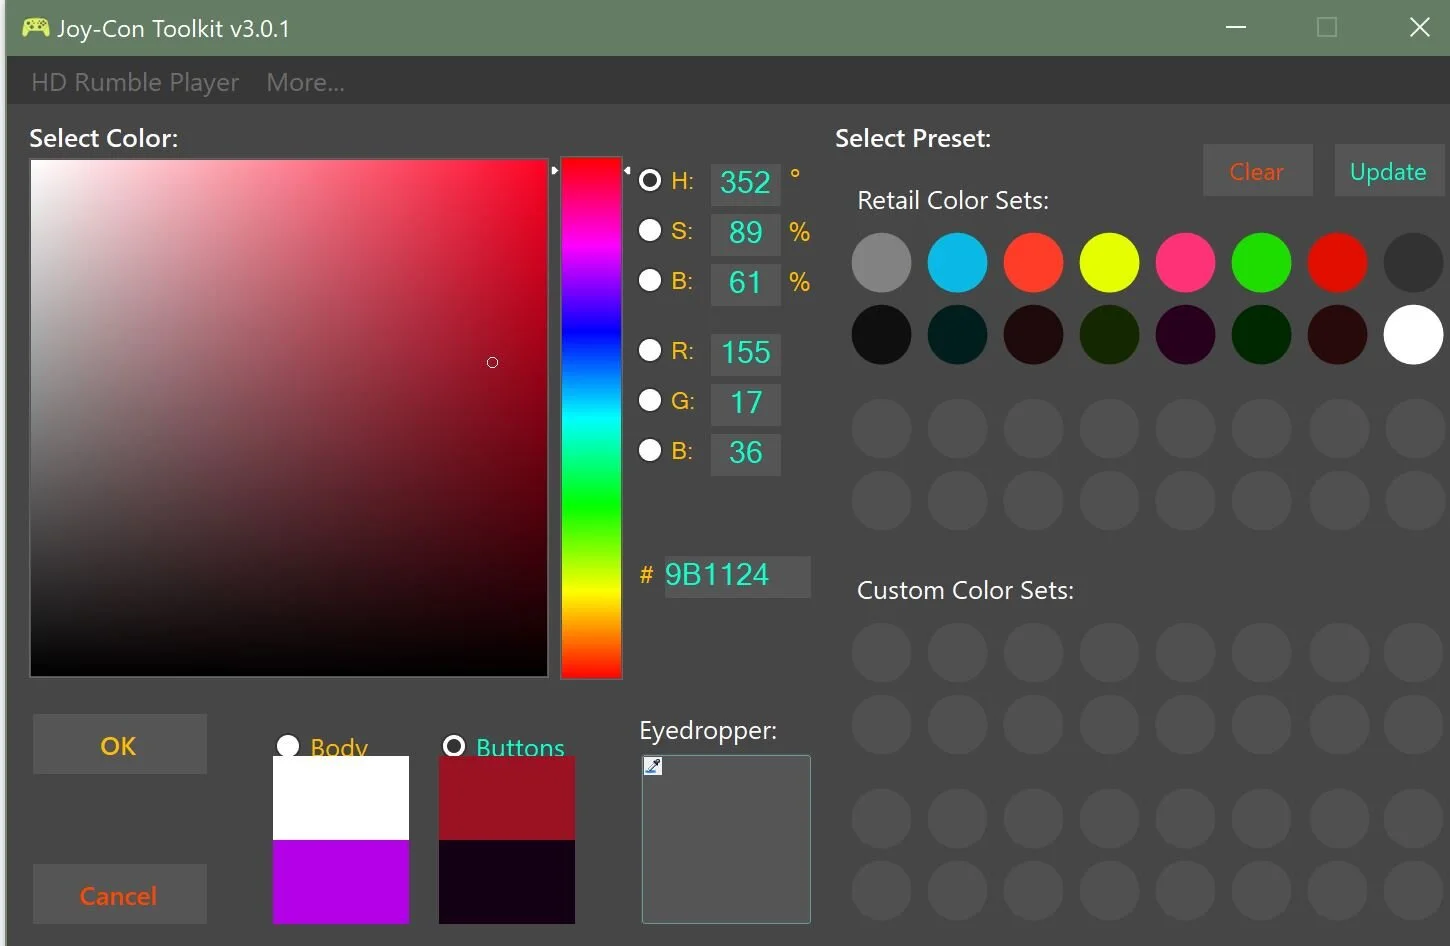Close the Joy-Con Toolkit window
The image size is (1450, 946).
click(x=1419, y=27)
